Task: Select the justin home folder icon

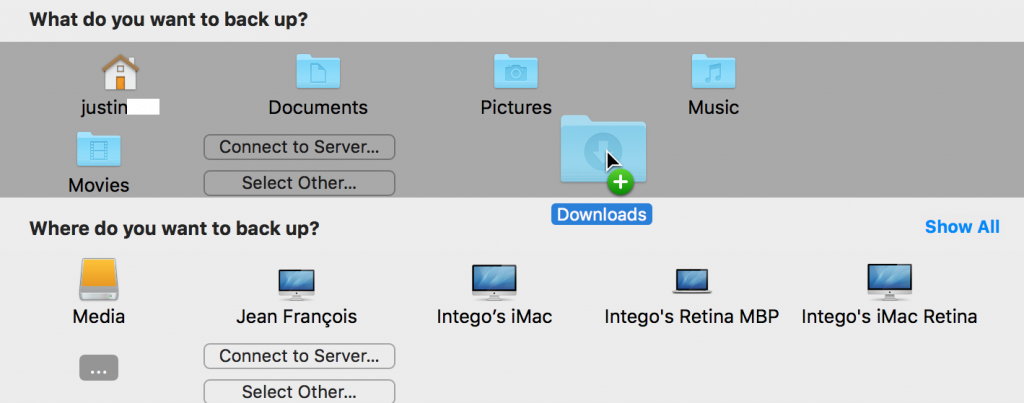Action: [x=120, y=72]
